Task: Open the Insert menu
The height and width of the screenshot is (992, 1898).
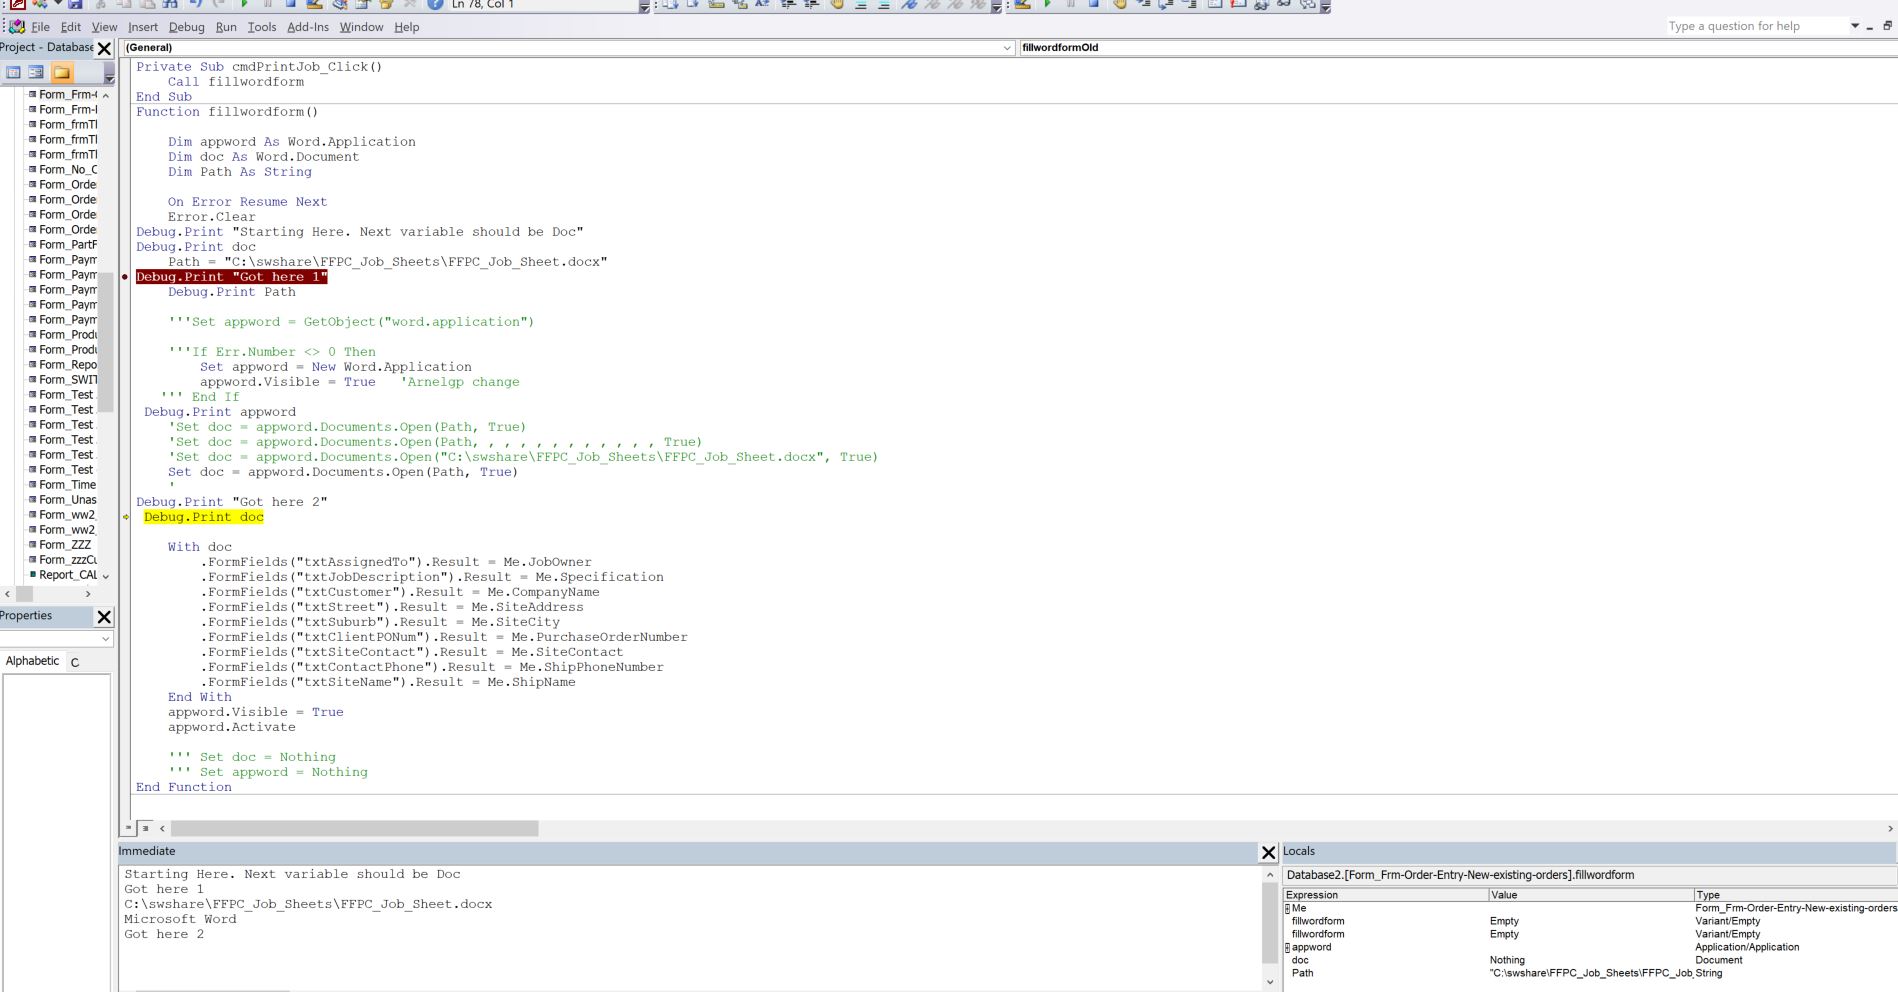Action: pyautogui.click(x=143, y=27)
